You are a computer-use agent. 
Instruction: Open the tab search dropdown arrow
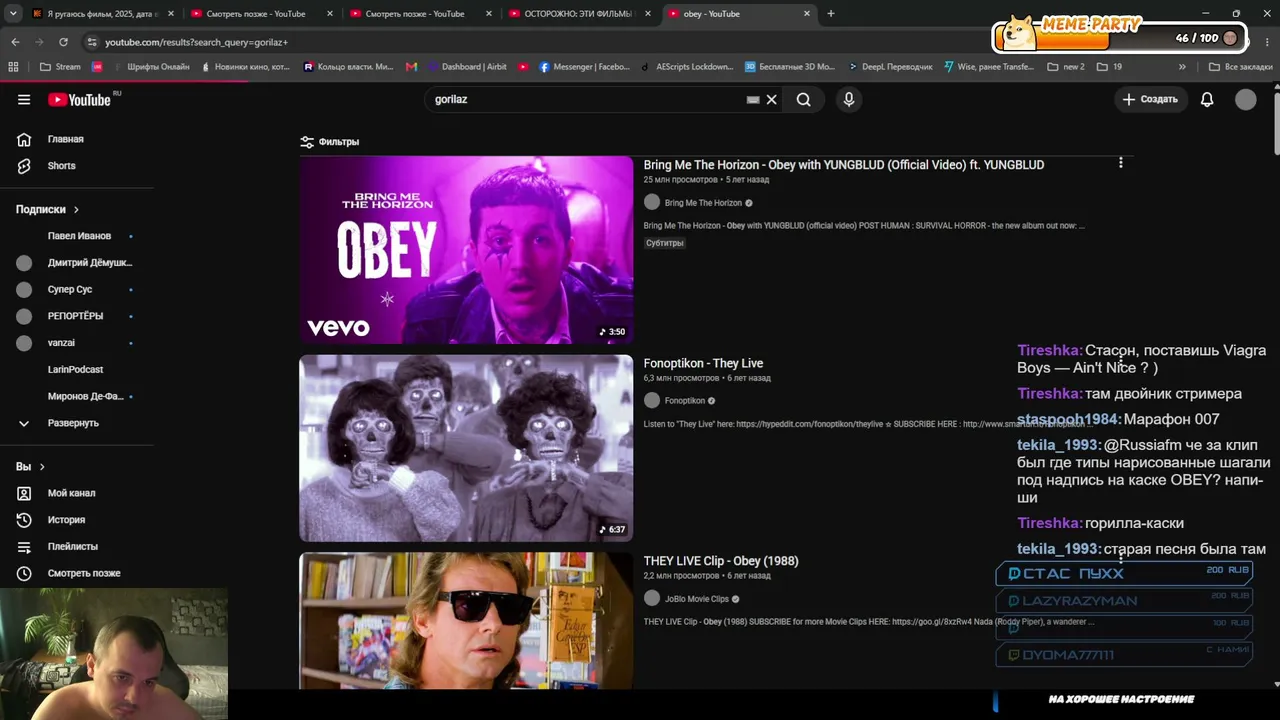tap(13, 14)
